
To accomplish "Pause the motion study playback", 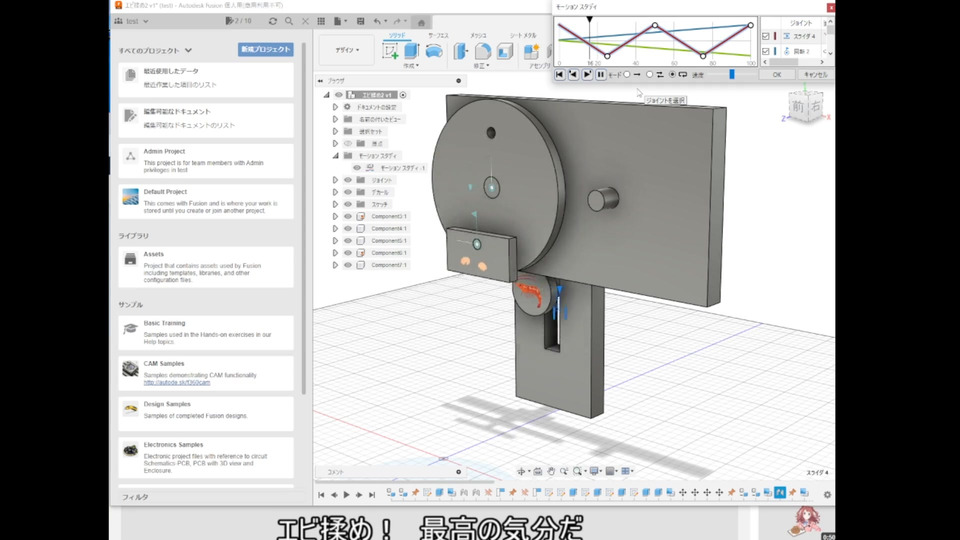I will pos(601,74).
